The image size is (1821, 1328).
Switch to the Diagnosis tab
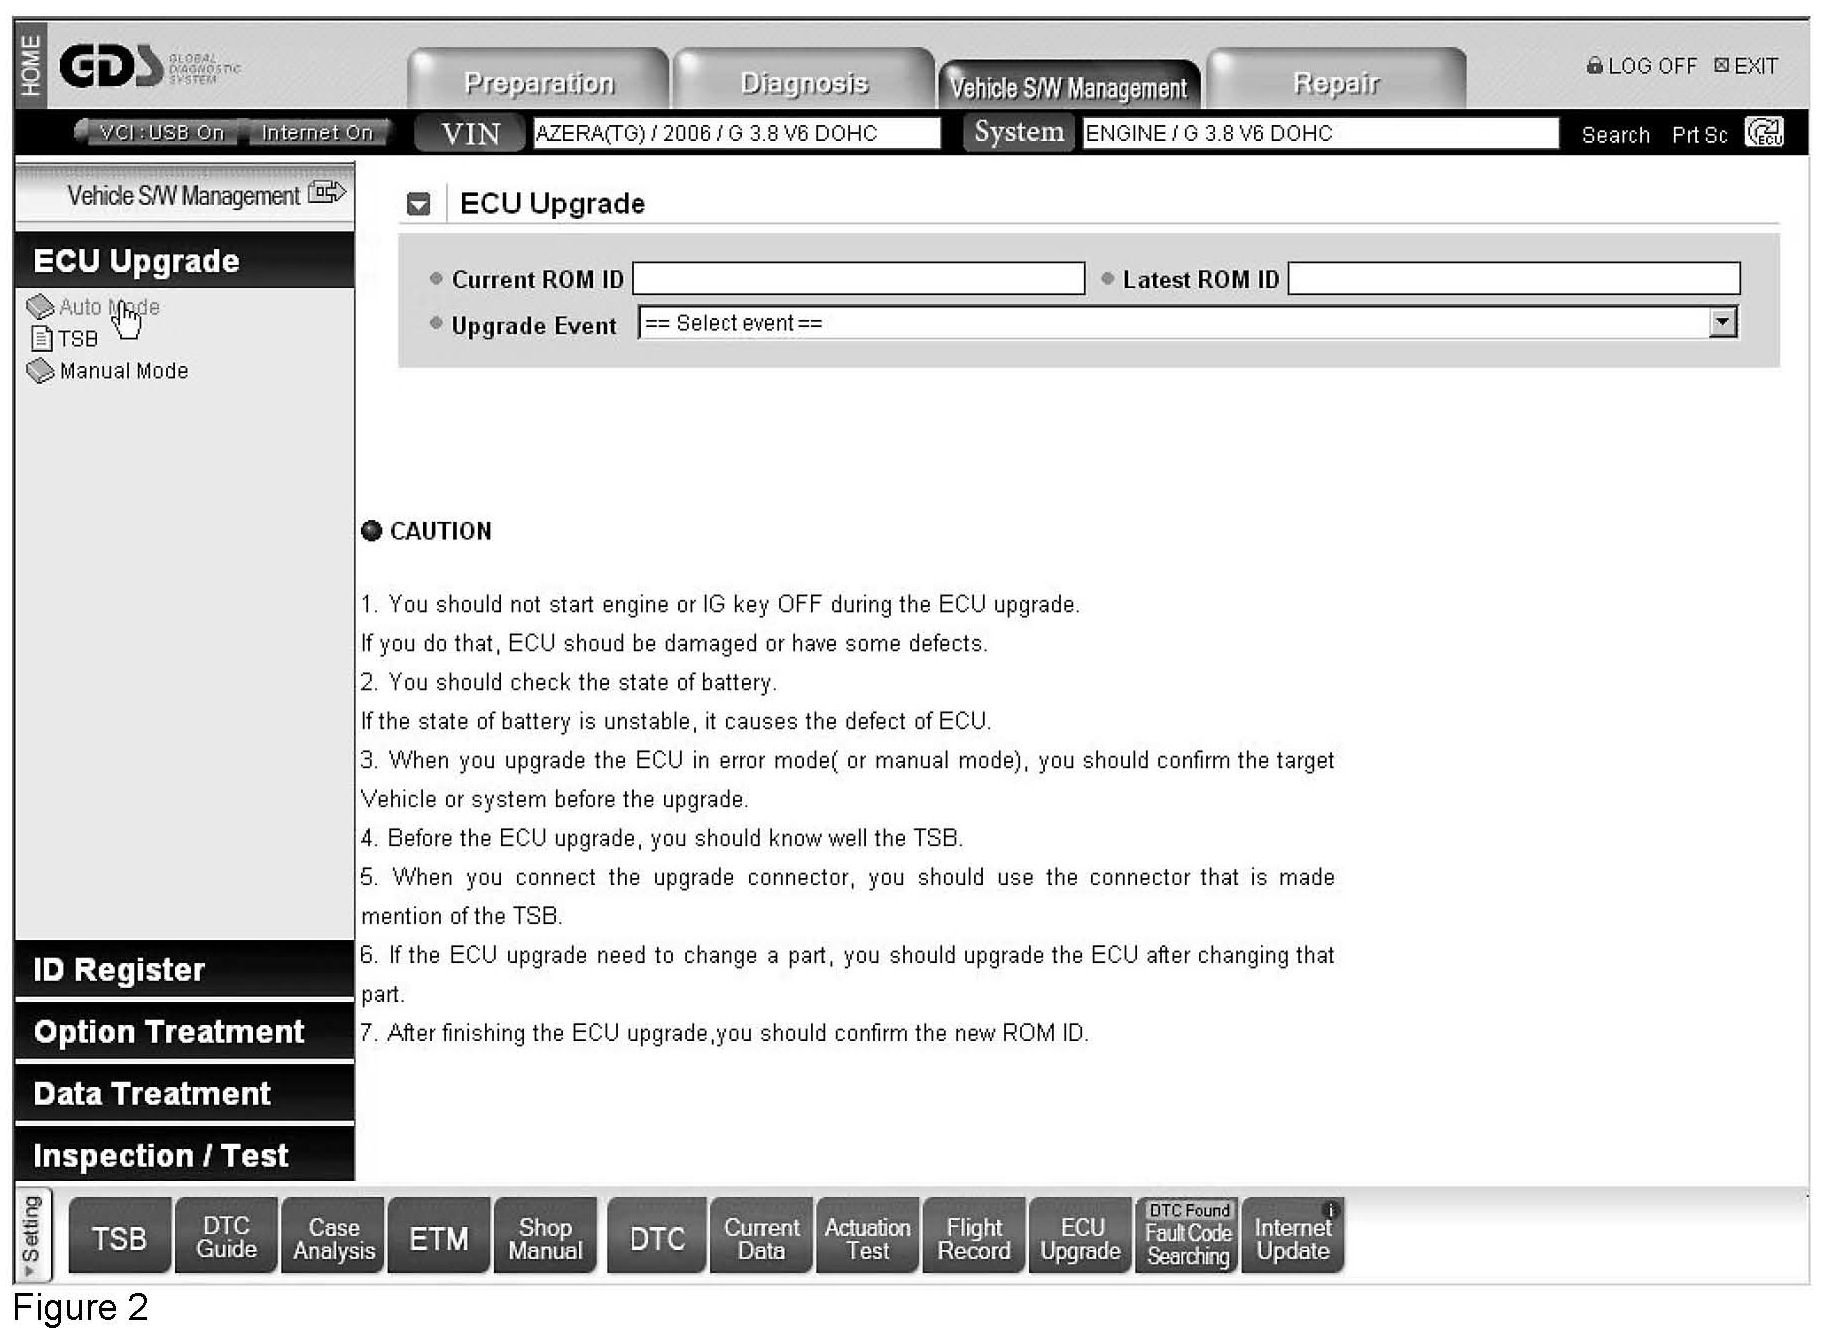[x=803, y=83]
